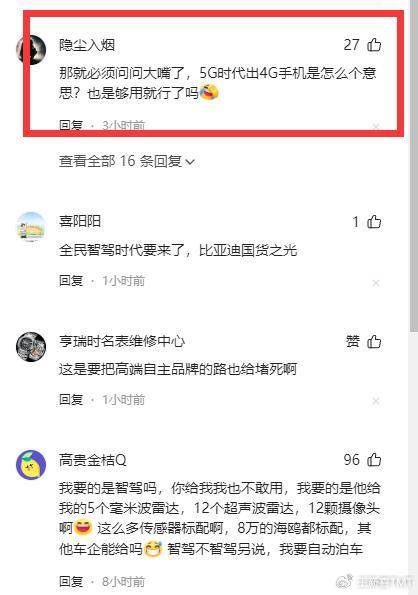Image resolution: width=418 pixels, height=595 pixels.
Task: Reply to 亨瑞时名表维修中心 comment
Action: click(71, 400)
